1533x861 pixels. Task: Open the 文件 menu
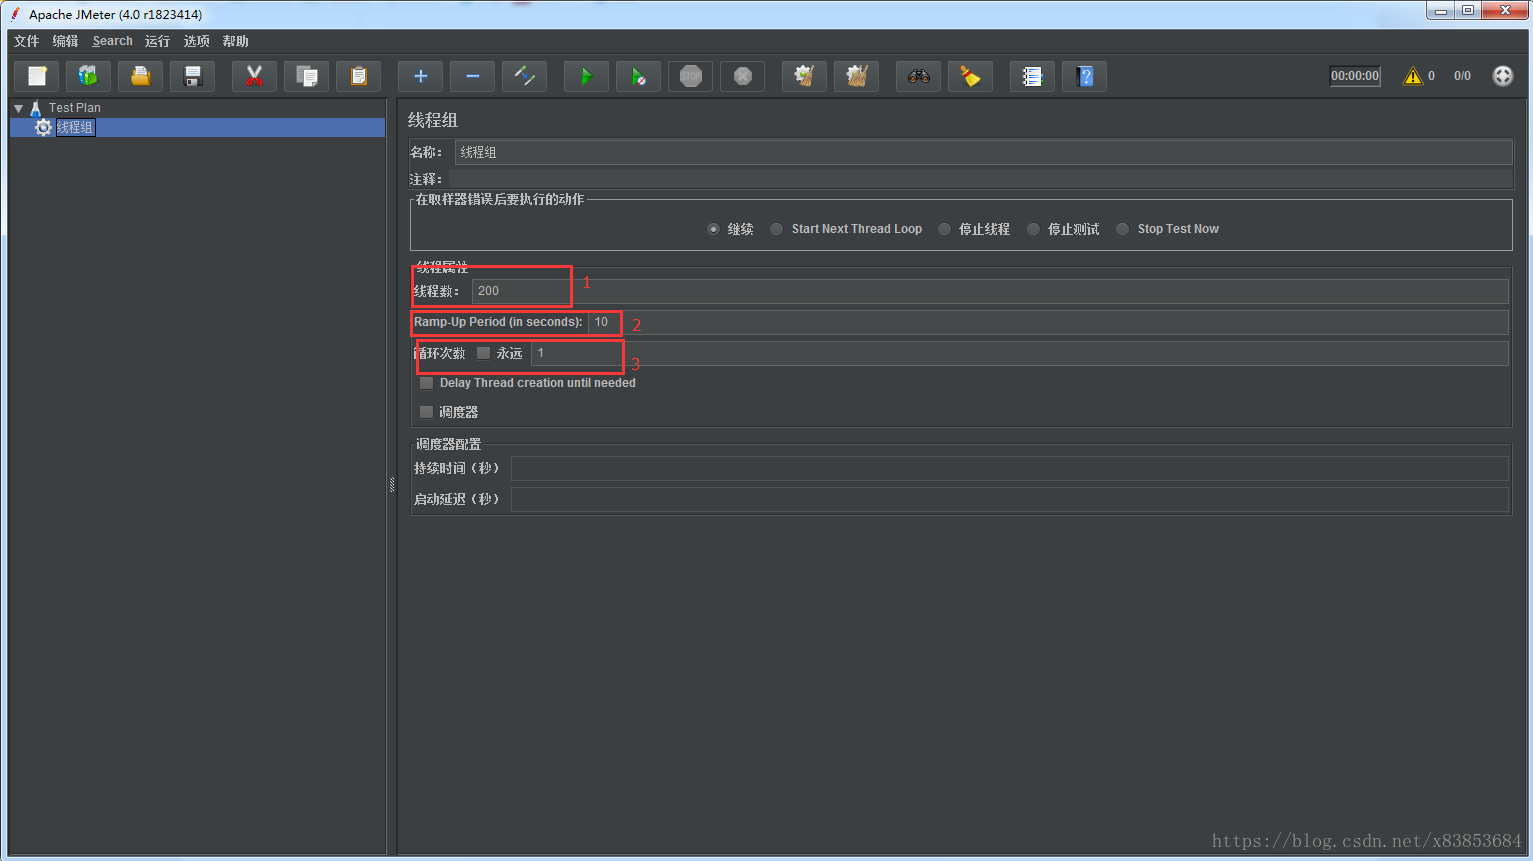tap(27, 41)
